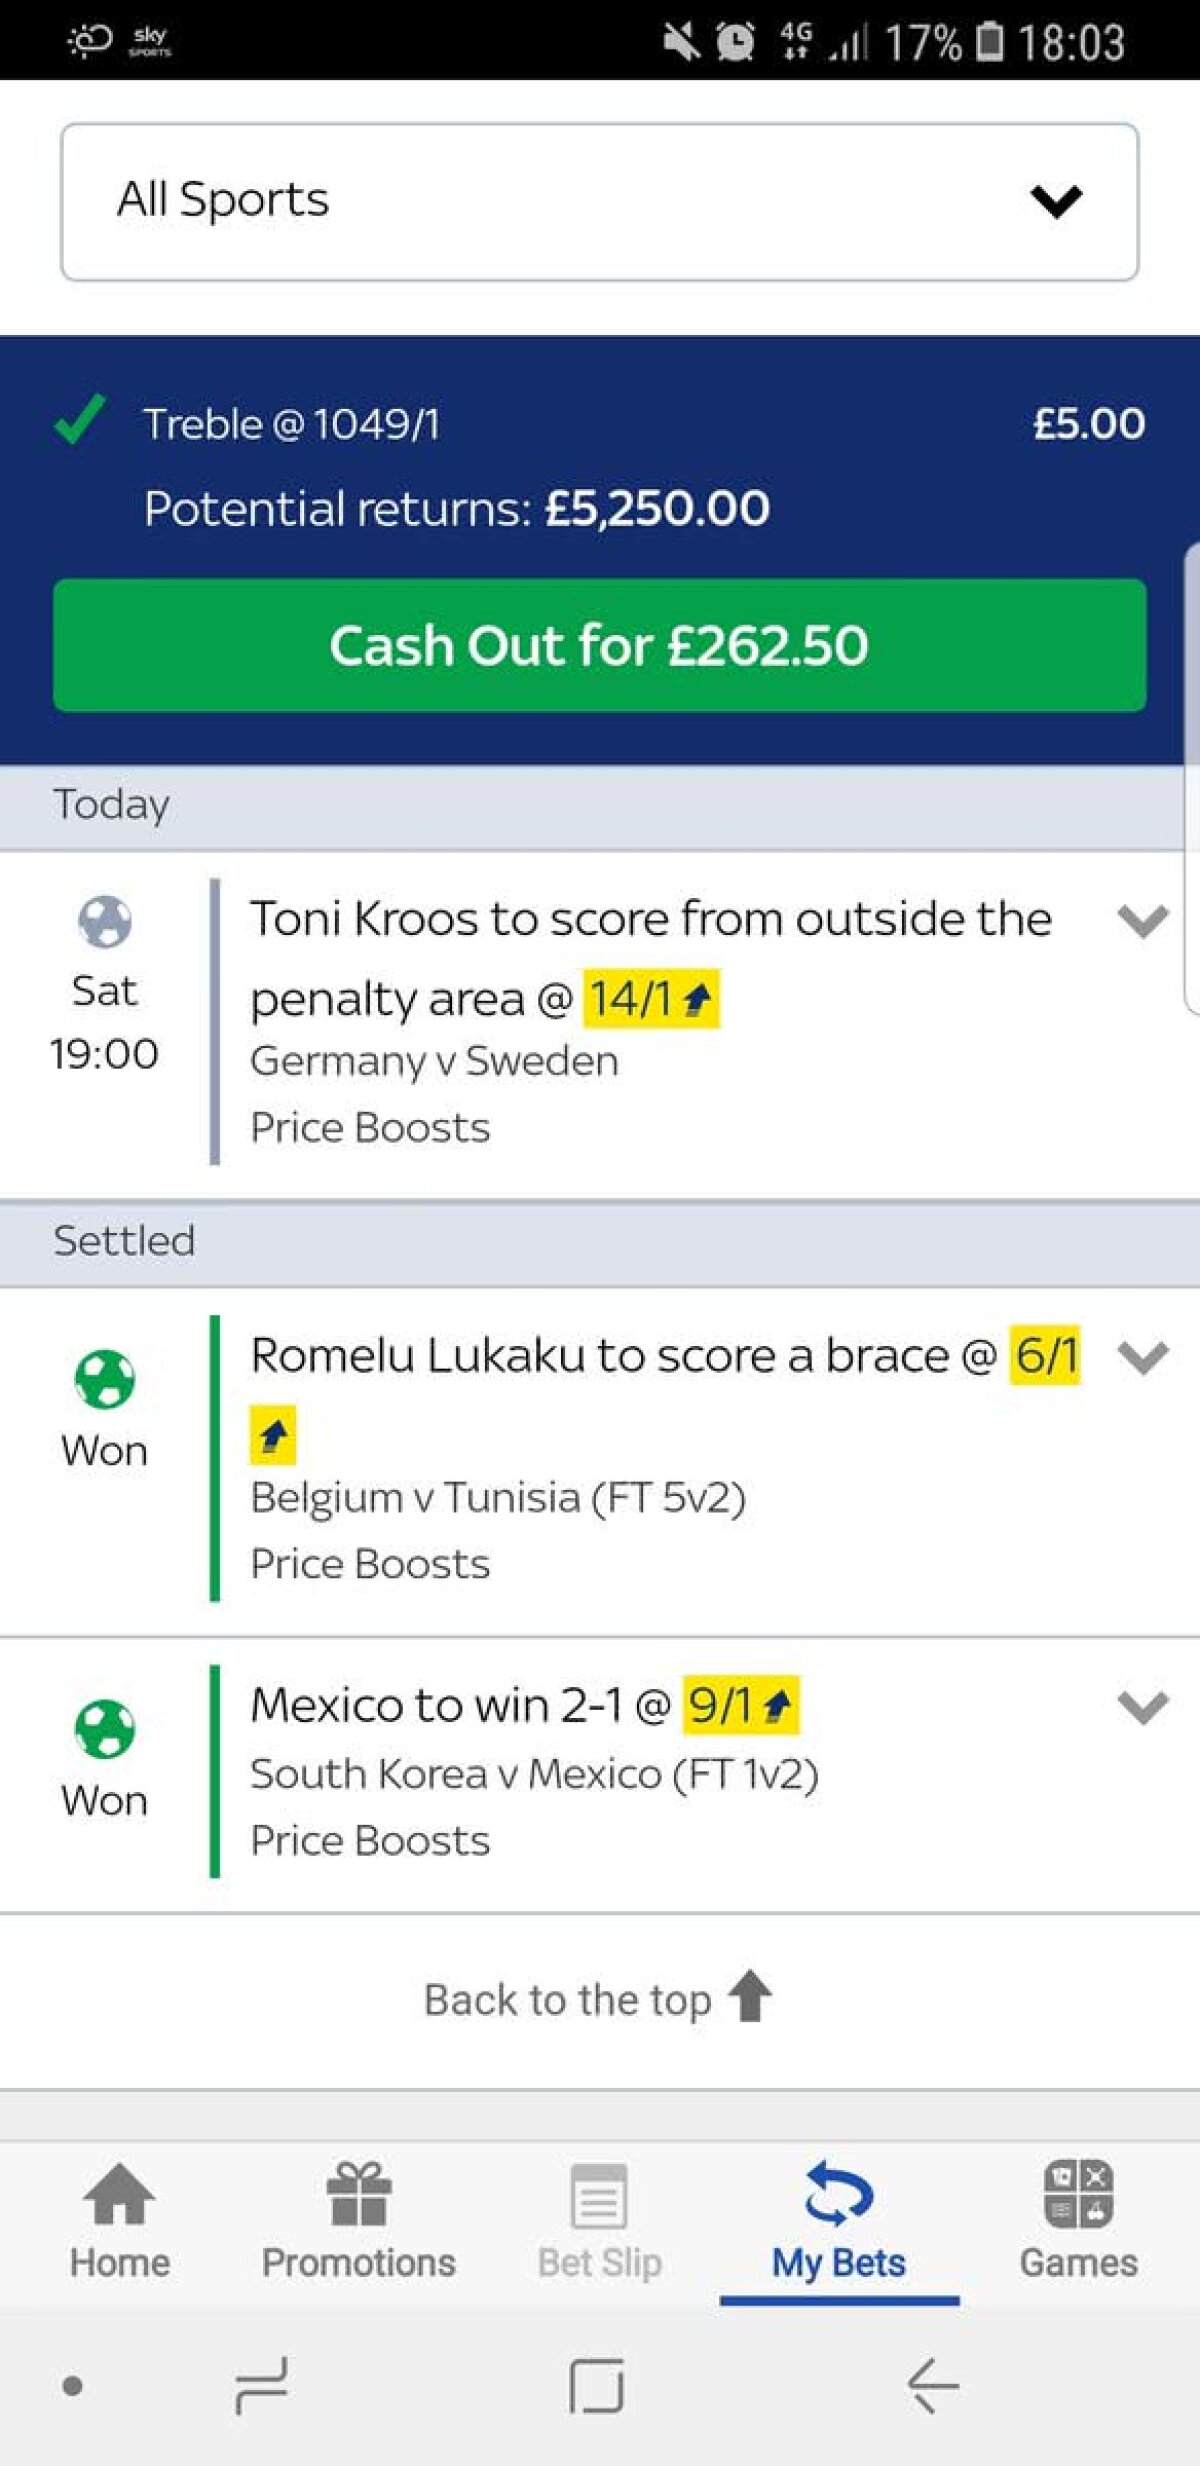Viewport: 1200px width, 2466px height.
Task: Open the All Sports dropdown
Action: click(x=599, y=201)
